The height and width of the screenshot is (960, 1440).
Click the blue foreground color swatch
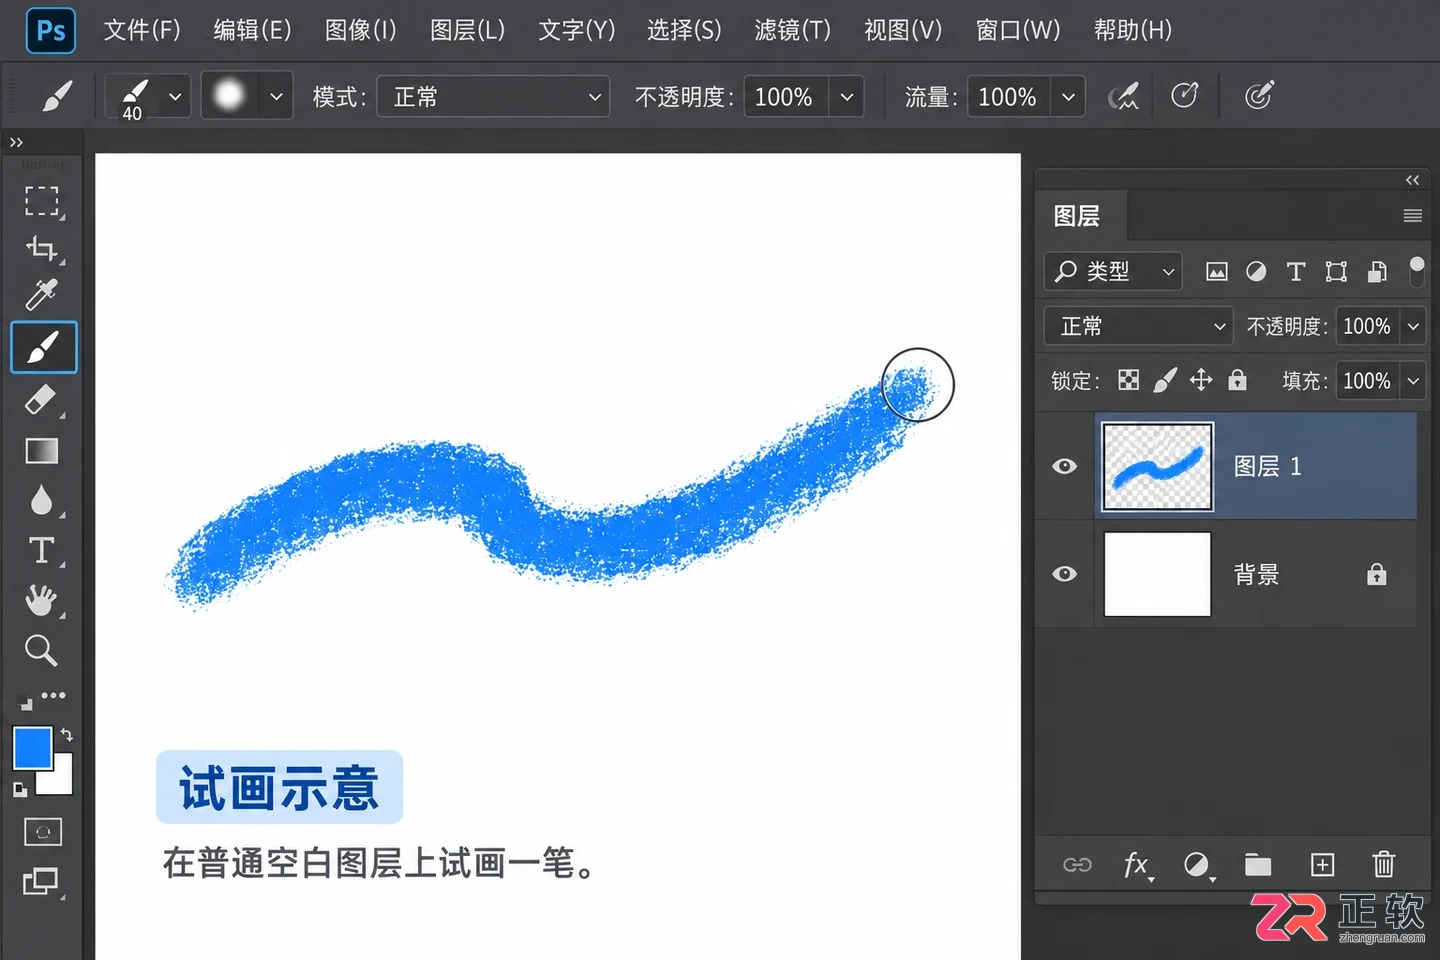(32, 748)
